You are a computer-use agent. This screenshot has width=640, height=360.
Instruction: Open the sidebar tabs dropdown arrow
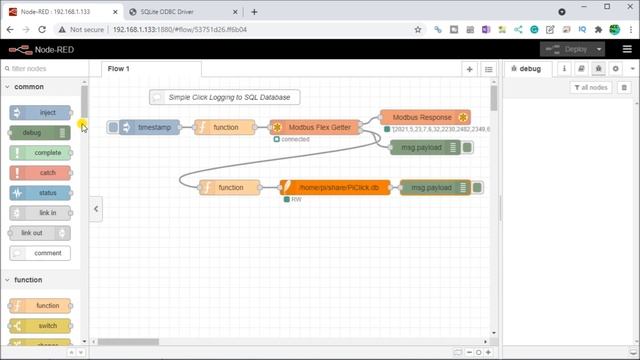(x=632, y=69)
